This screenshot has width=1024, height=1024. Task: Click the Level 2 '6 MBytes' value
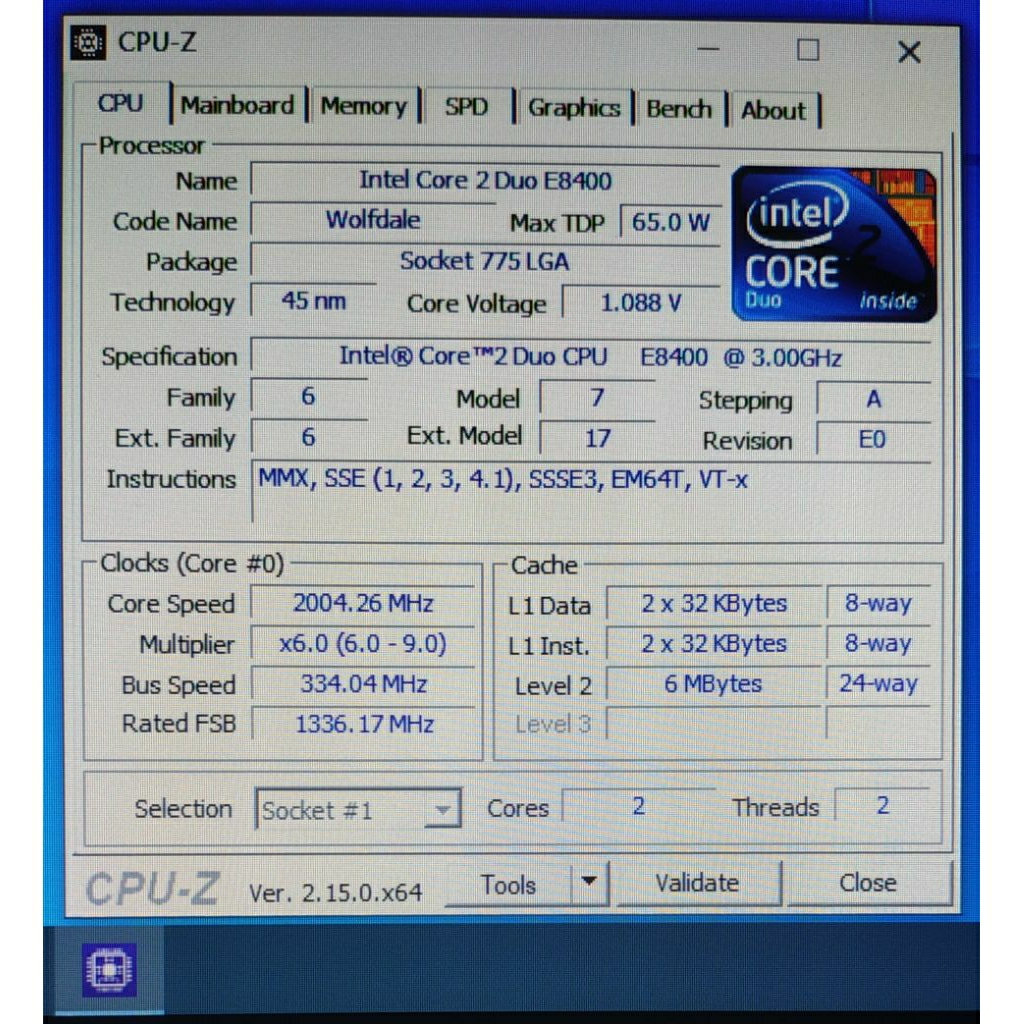point(714,684)
